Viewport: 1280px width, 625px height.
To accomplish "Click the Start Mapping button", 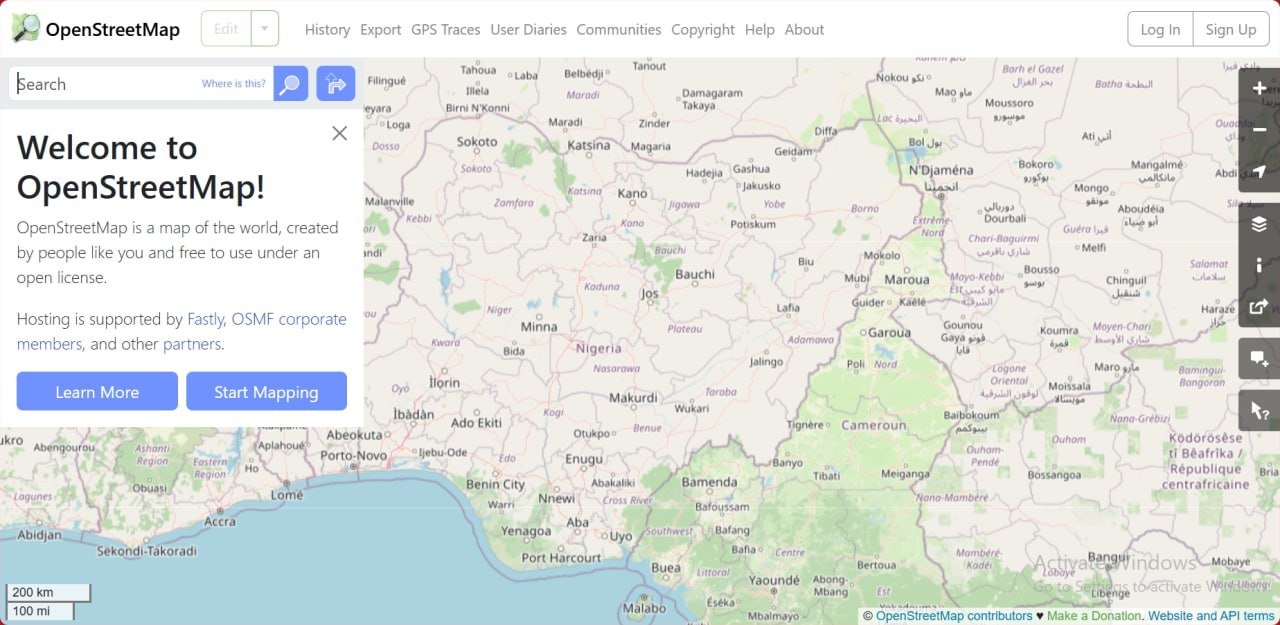I will 266,391.
